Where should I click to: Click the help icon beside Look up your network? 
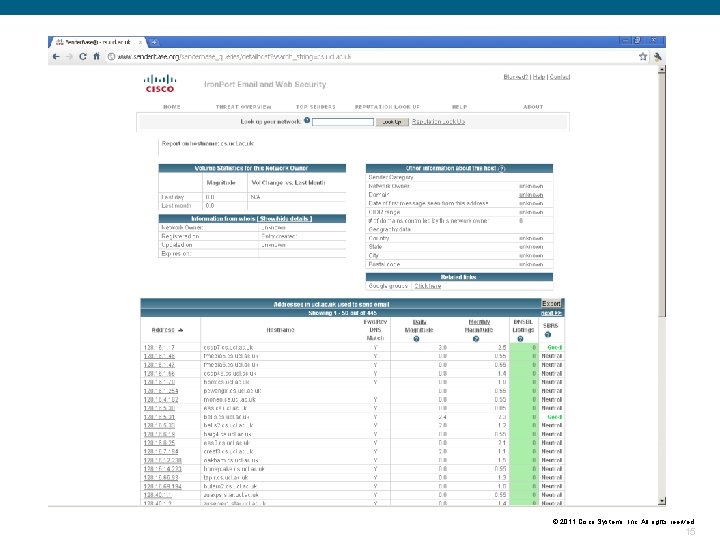(x=307, y=120)
